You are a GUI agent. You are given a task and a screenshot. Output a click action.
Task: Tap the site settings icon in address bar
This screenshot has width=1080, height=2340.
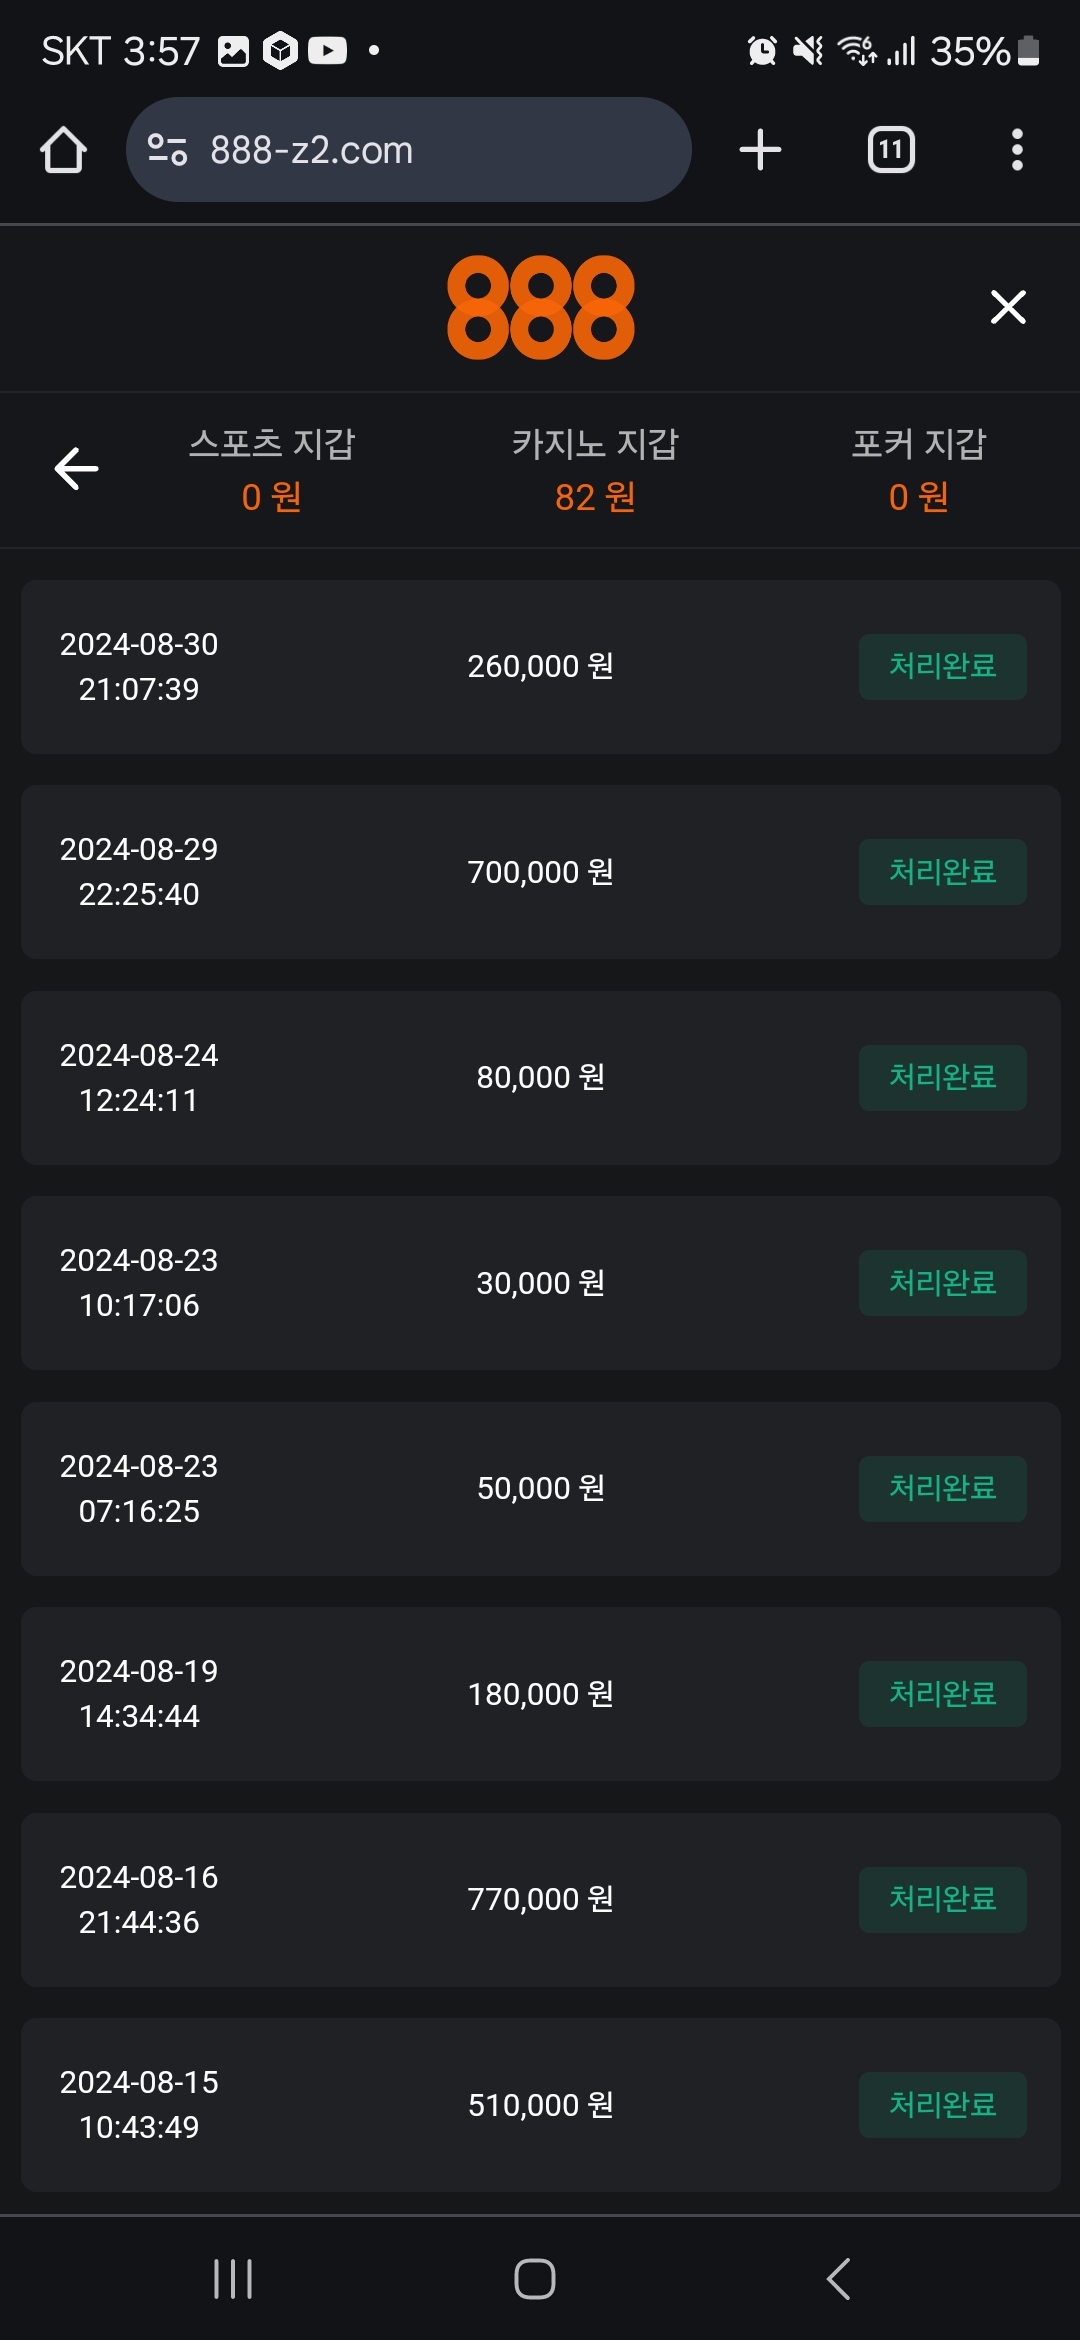[x=167, y=150]
